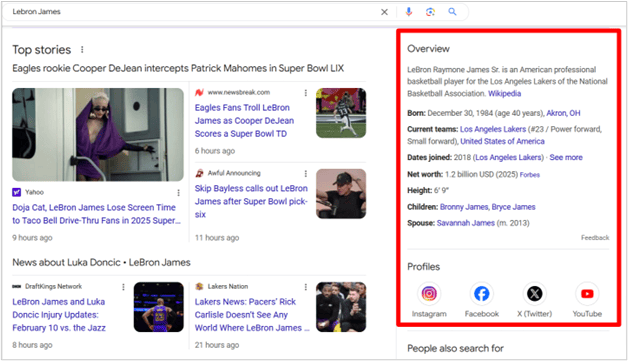Click the Bryce James link

(x=513, y=207)
